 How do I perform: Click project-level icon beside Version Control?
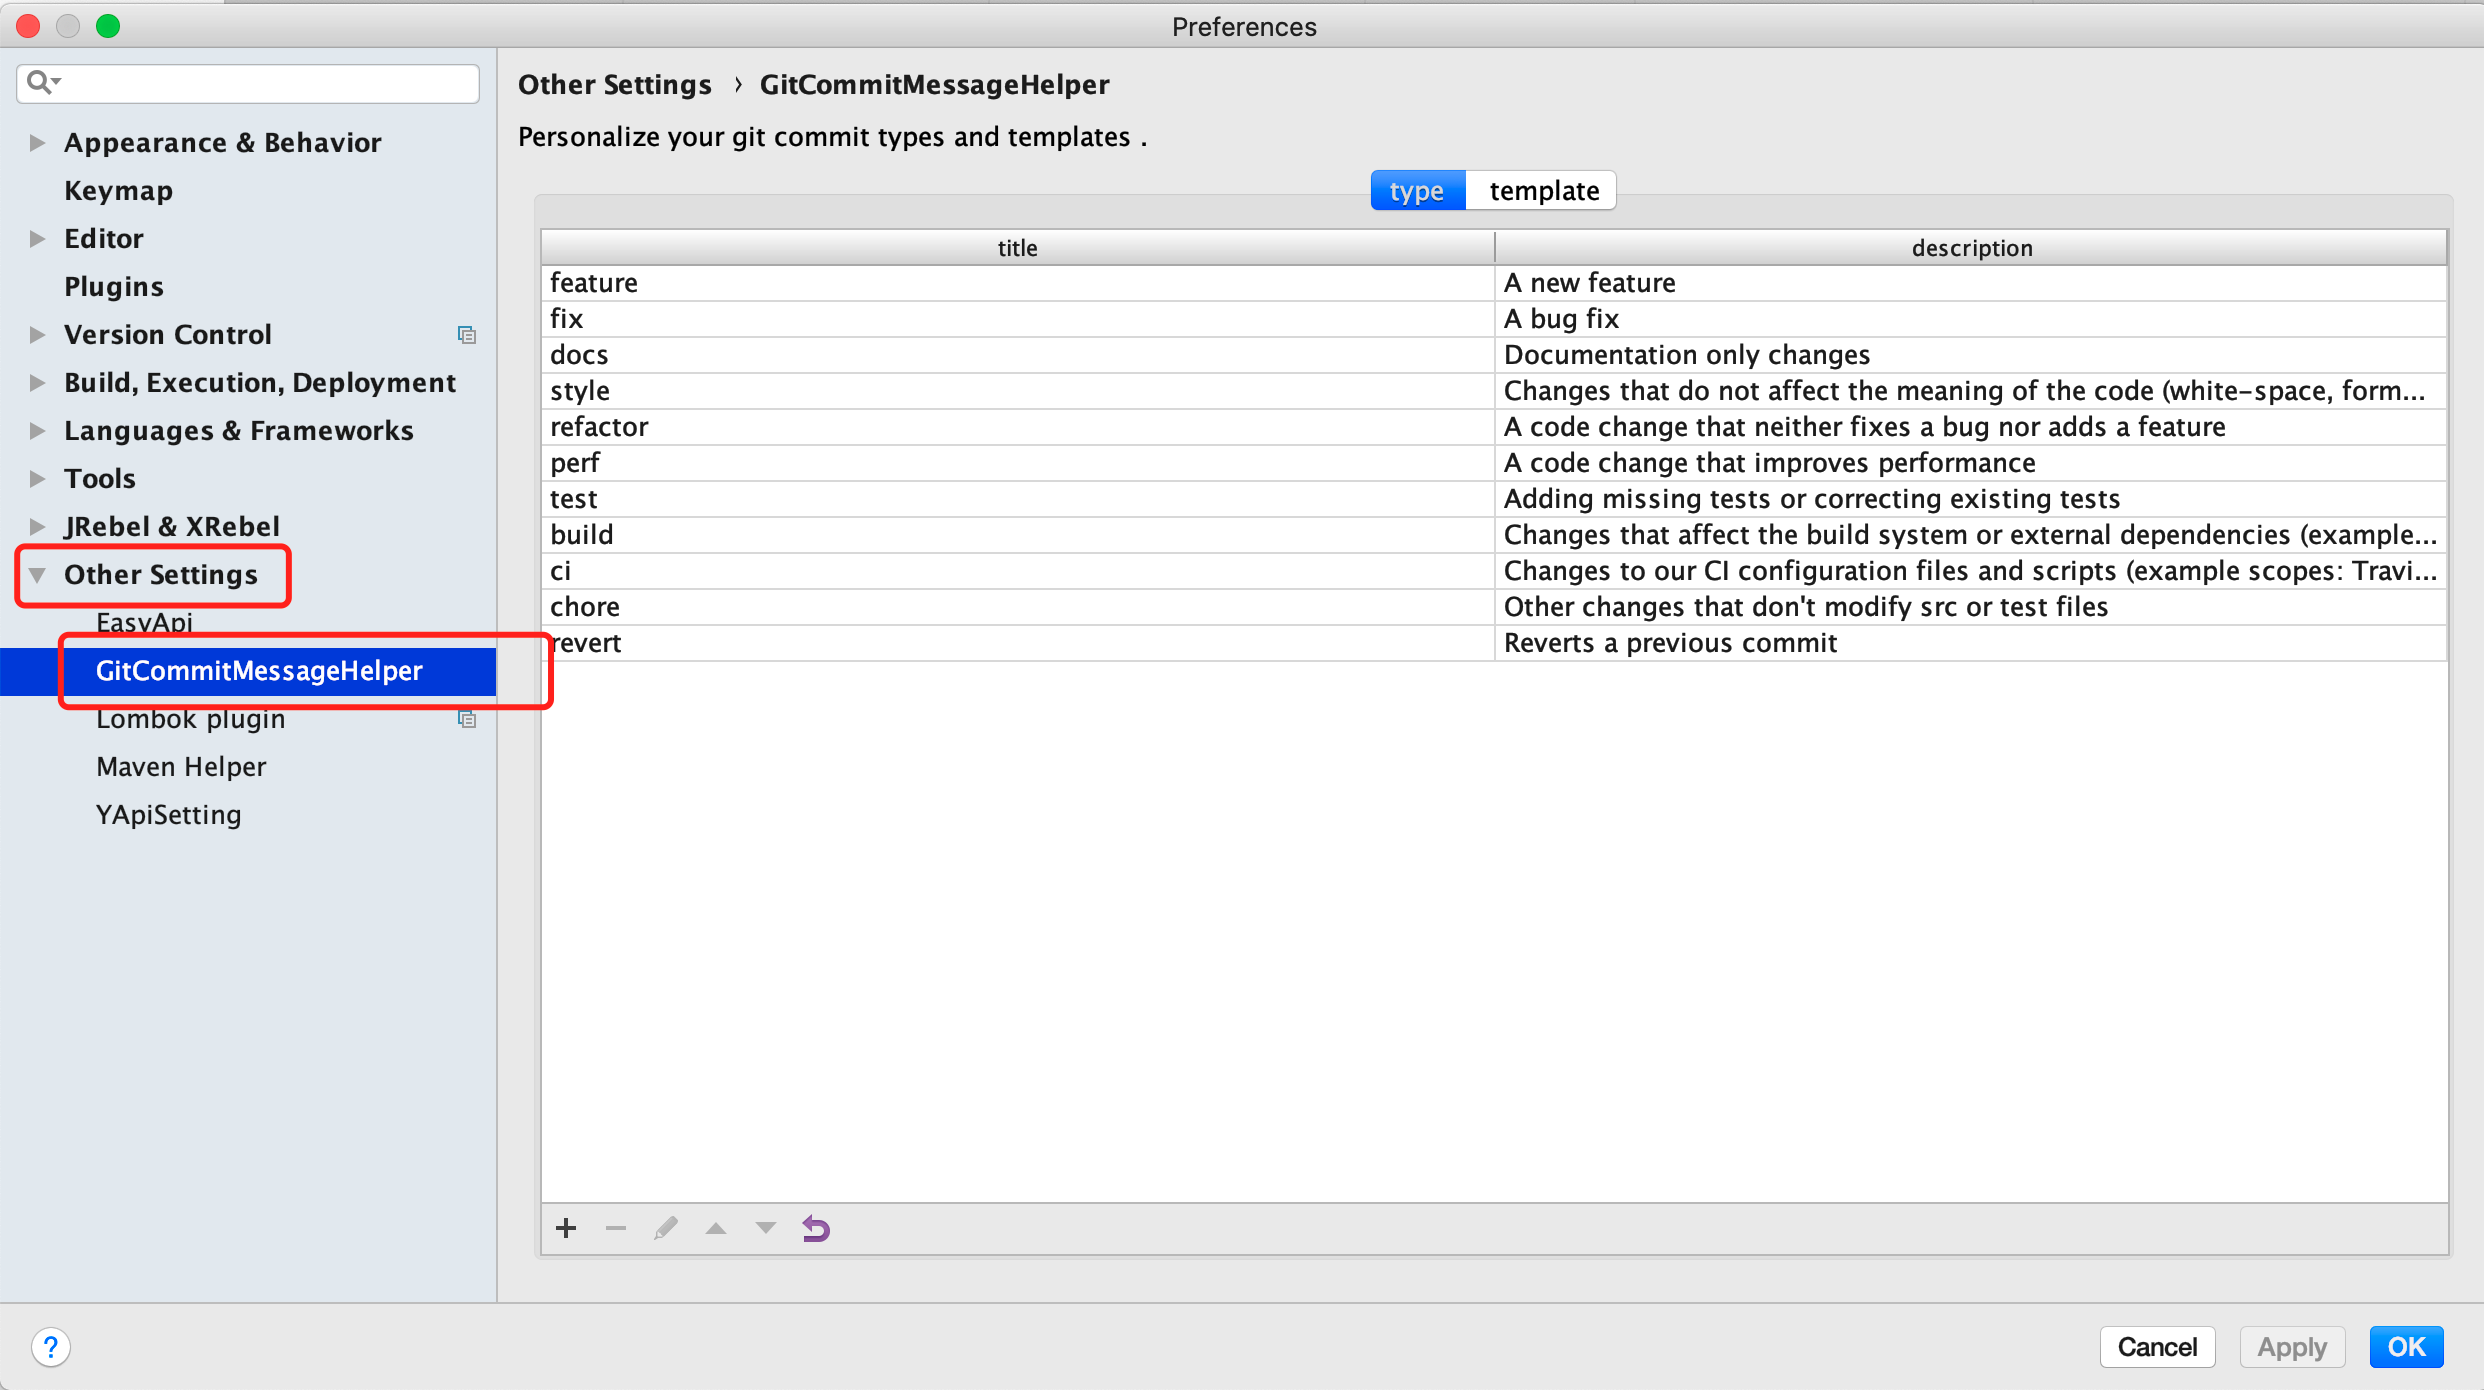(x=467, y=335)
